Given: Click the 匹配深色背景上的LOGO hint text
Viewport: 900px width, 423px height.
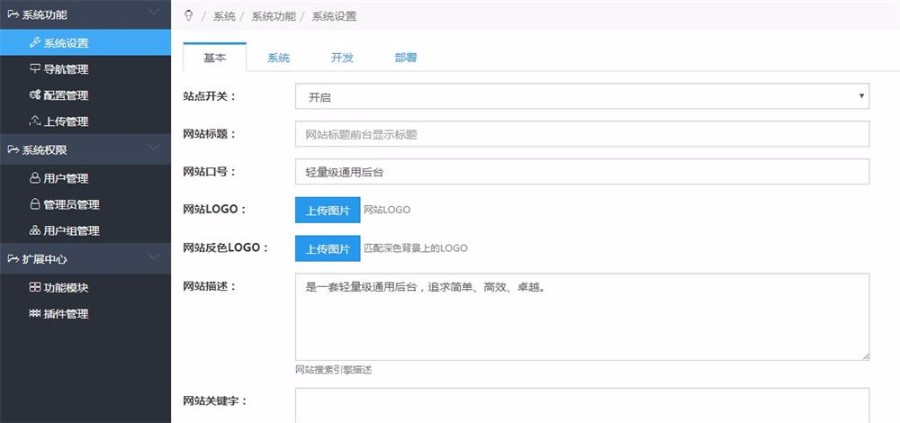Looking at the screenshot, I should [416, 249].
